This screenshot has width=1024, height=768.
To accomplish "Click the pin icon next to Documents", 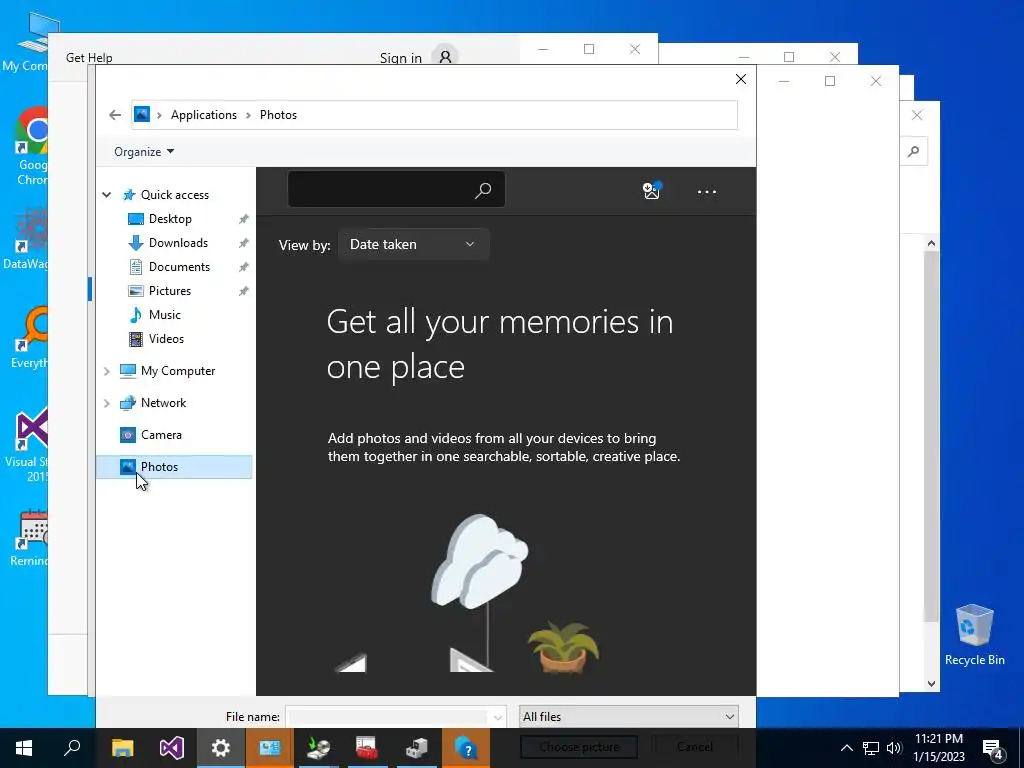I will point(244,267).
